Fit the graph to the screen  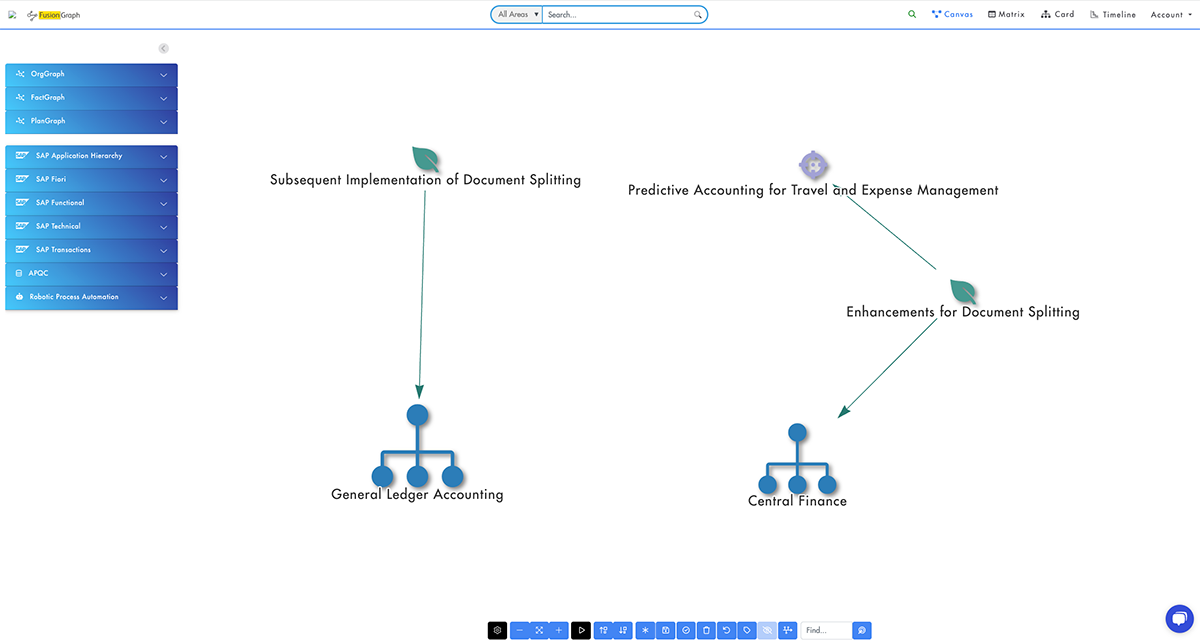tap(539, 630)
